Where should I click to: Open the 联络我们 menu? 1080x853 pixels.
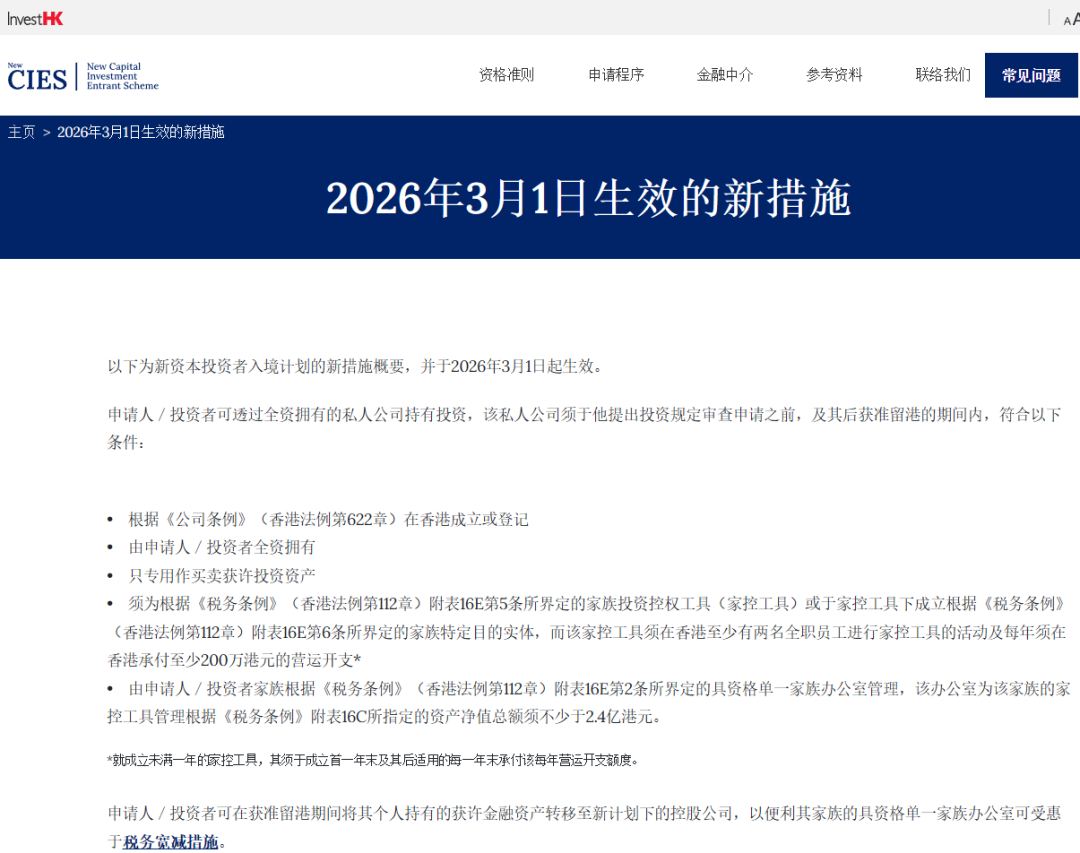[943, 75]
